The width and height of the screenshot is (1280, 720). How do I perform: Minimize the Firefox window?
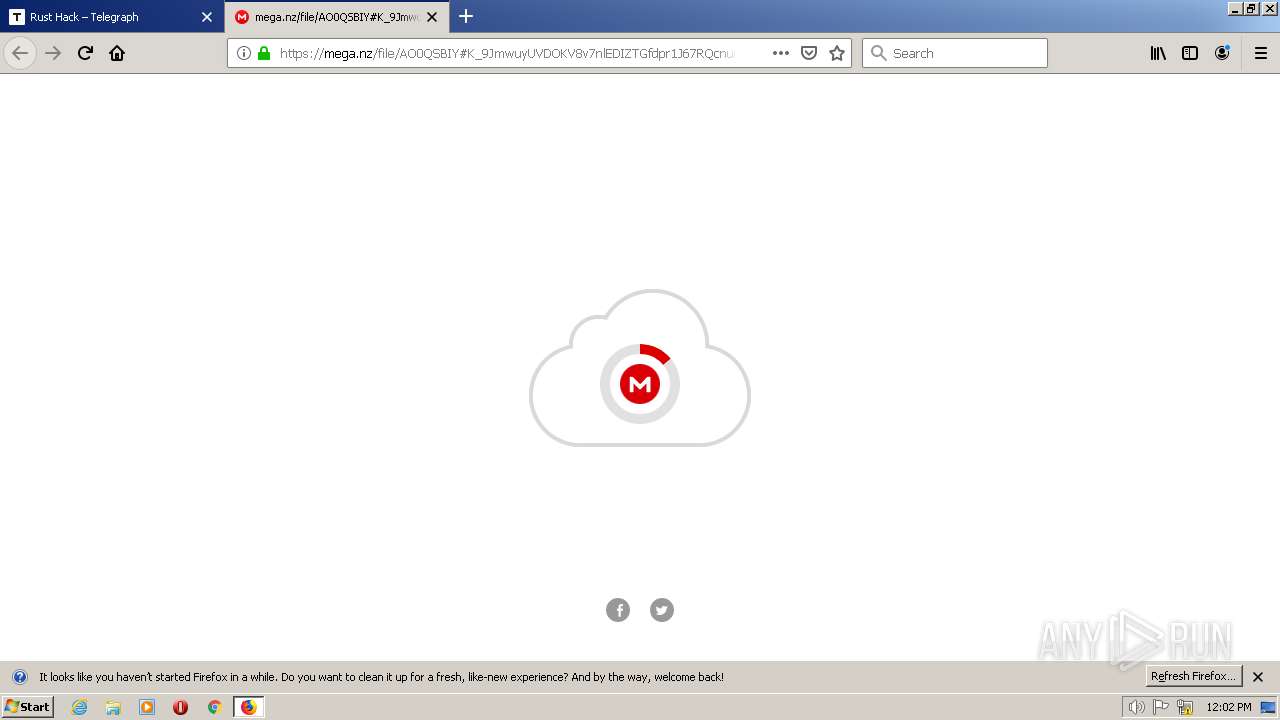coord(1235,8)
